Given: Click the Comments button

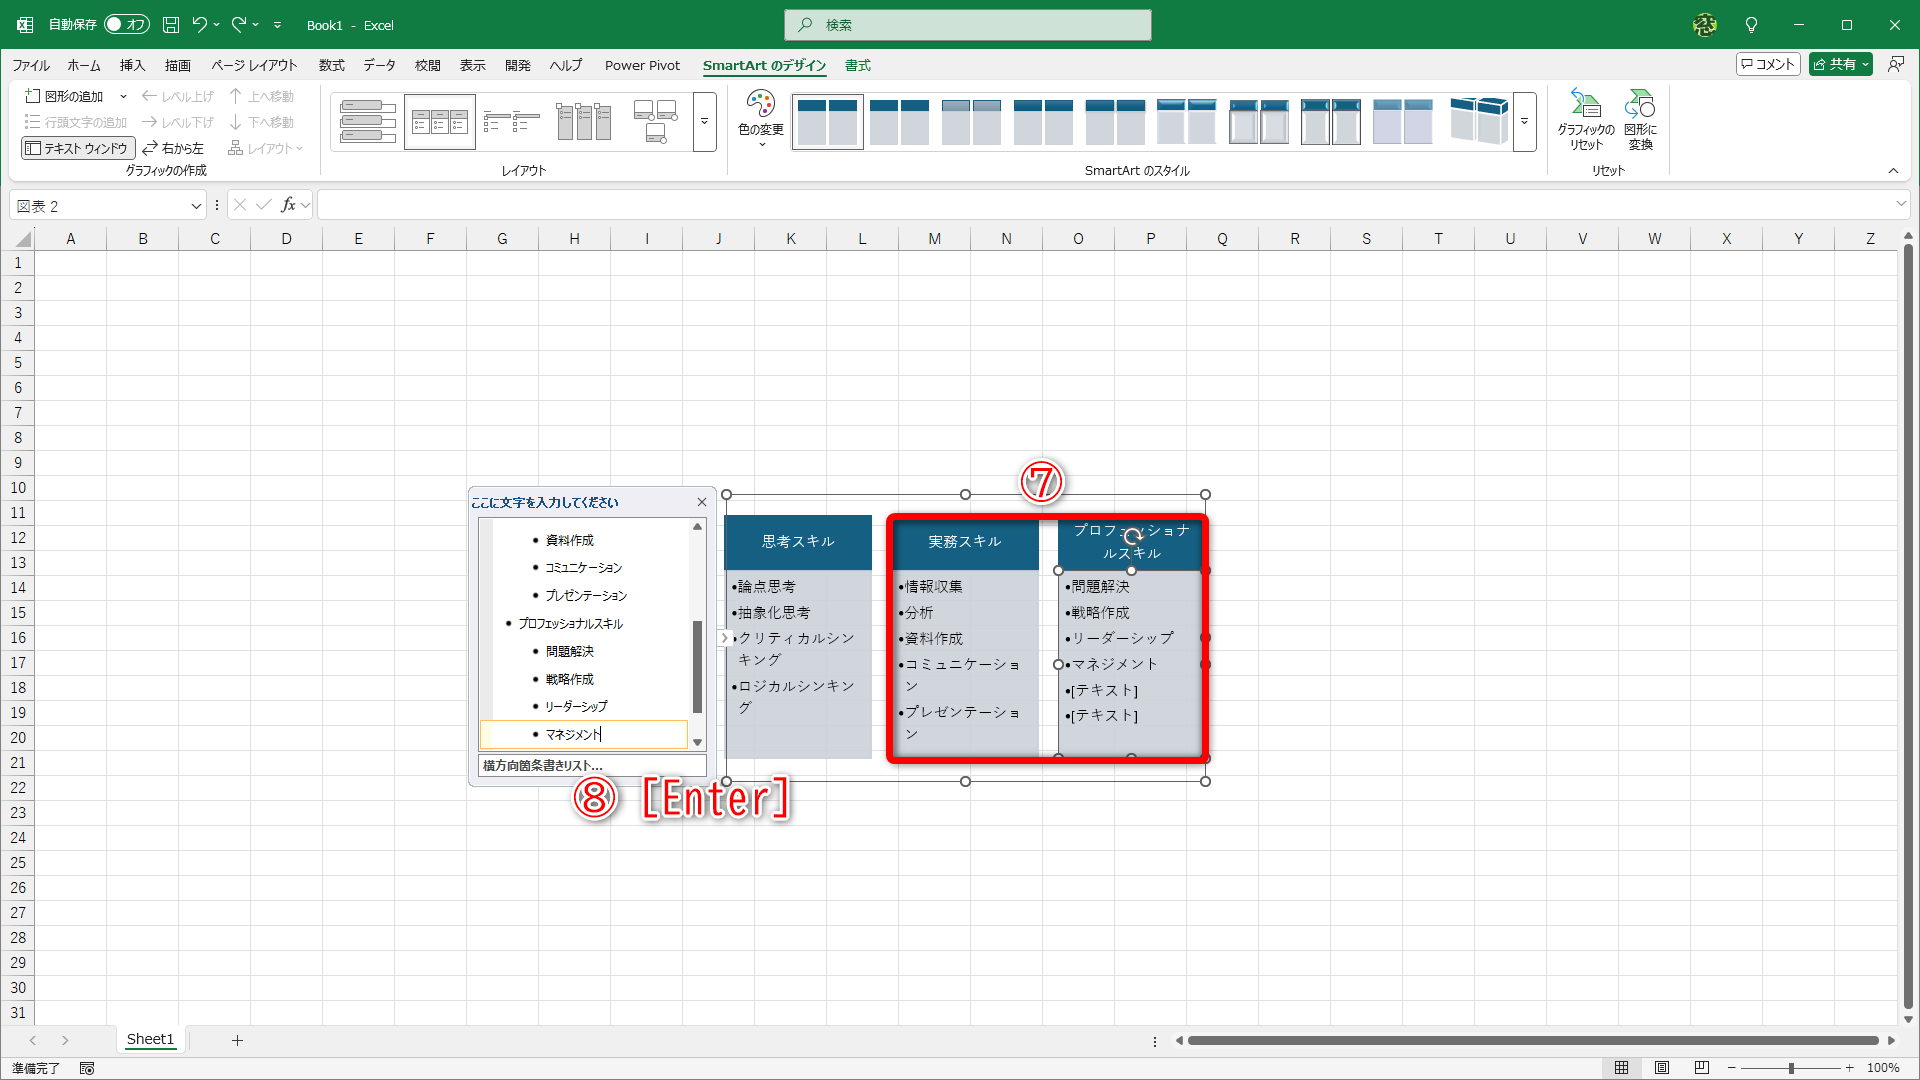Looking at the screenshot, I should pos(1767,64).
